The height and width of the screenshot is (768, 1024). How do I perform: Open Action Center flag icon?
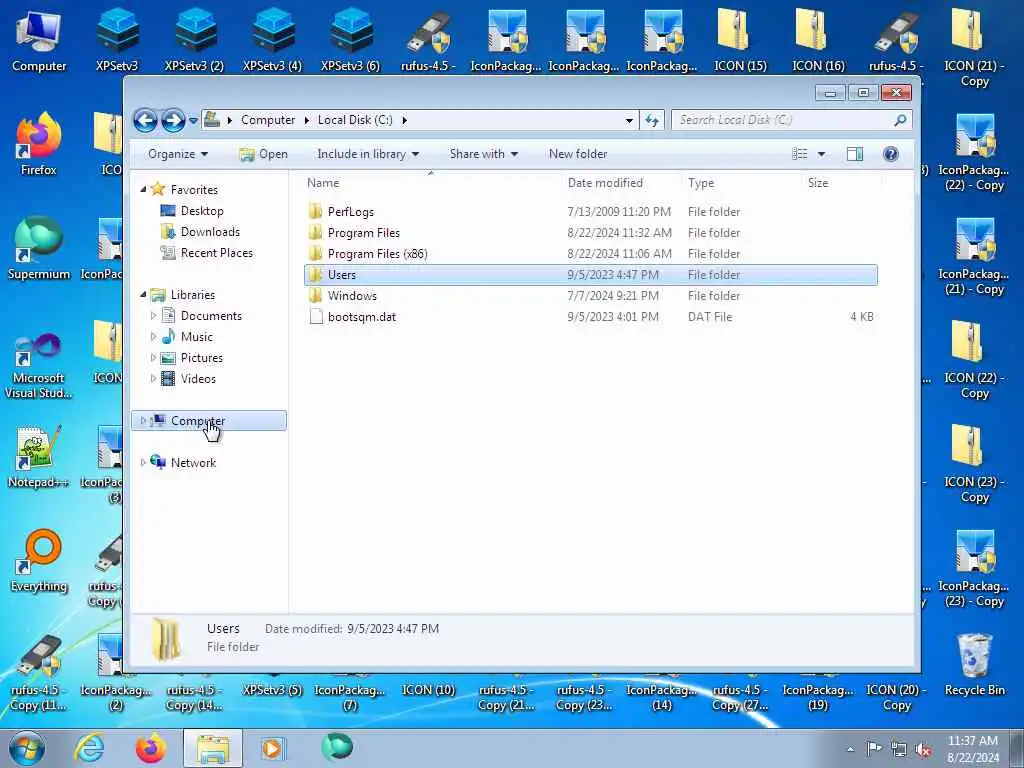[874, 749]
